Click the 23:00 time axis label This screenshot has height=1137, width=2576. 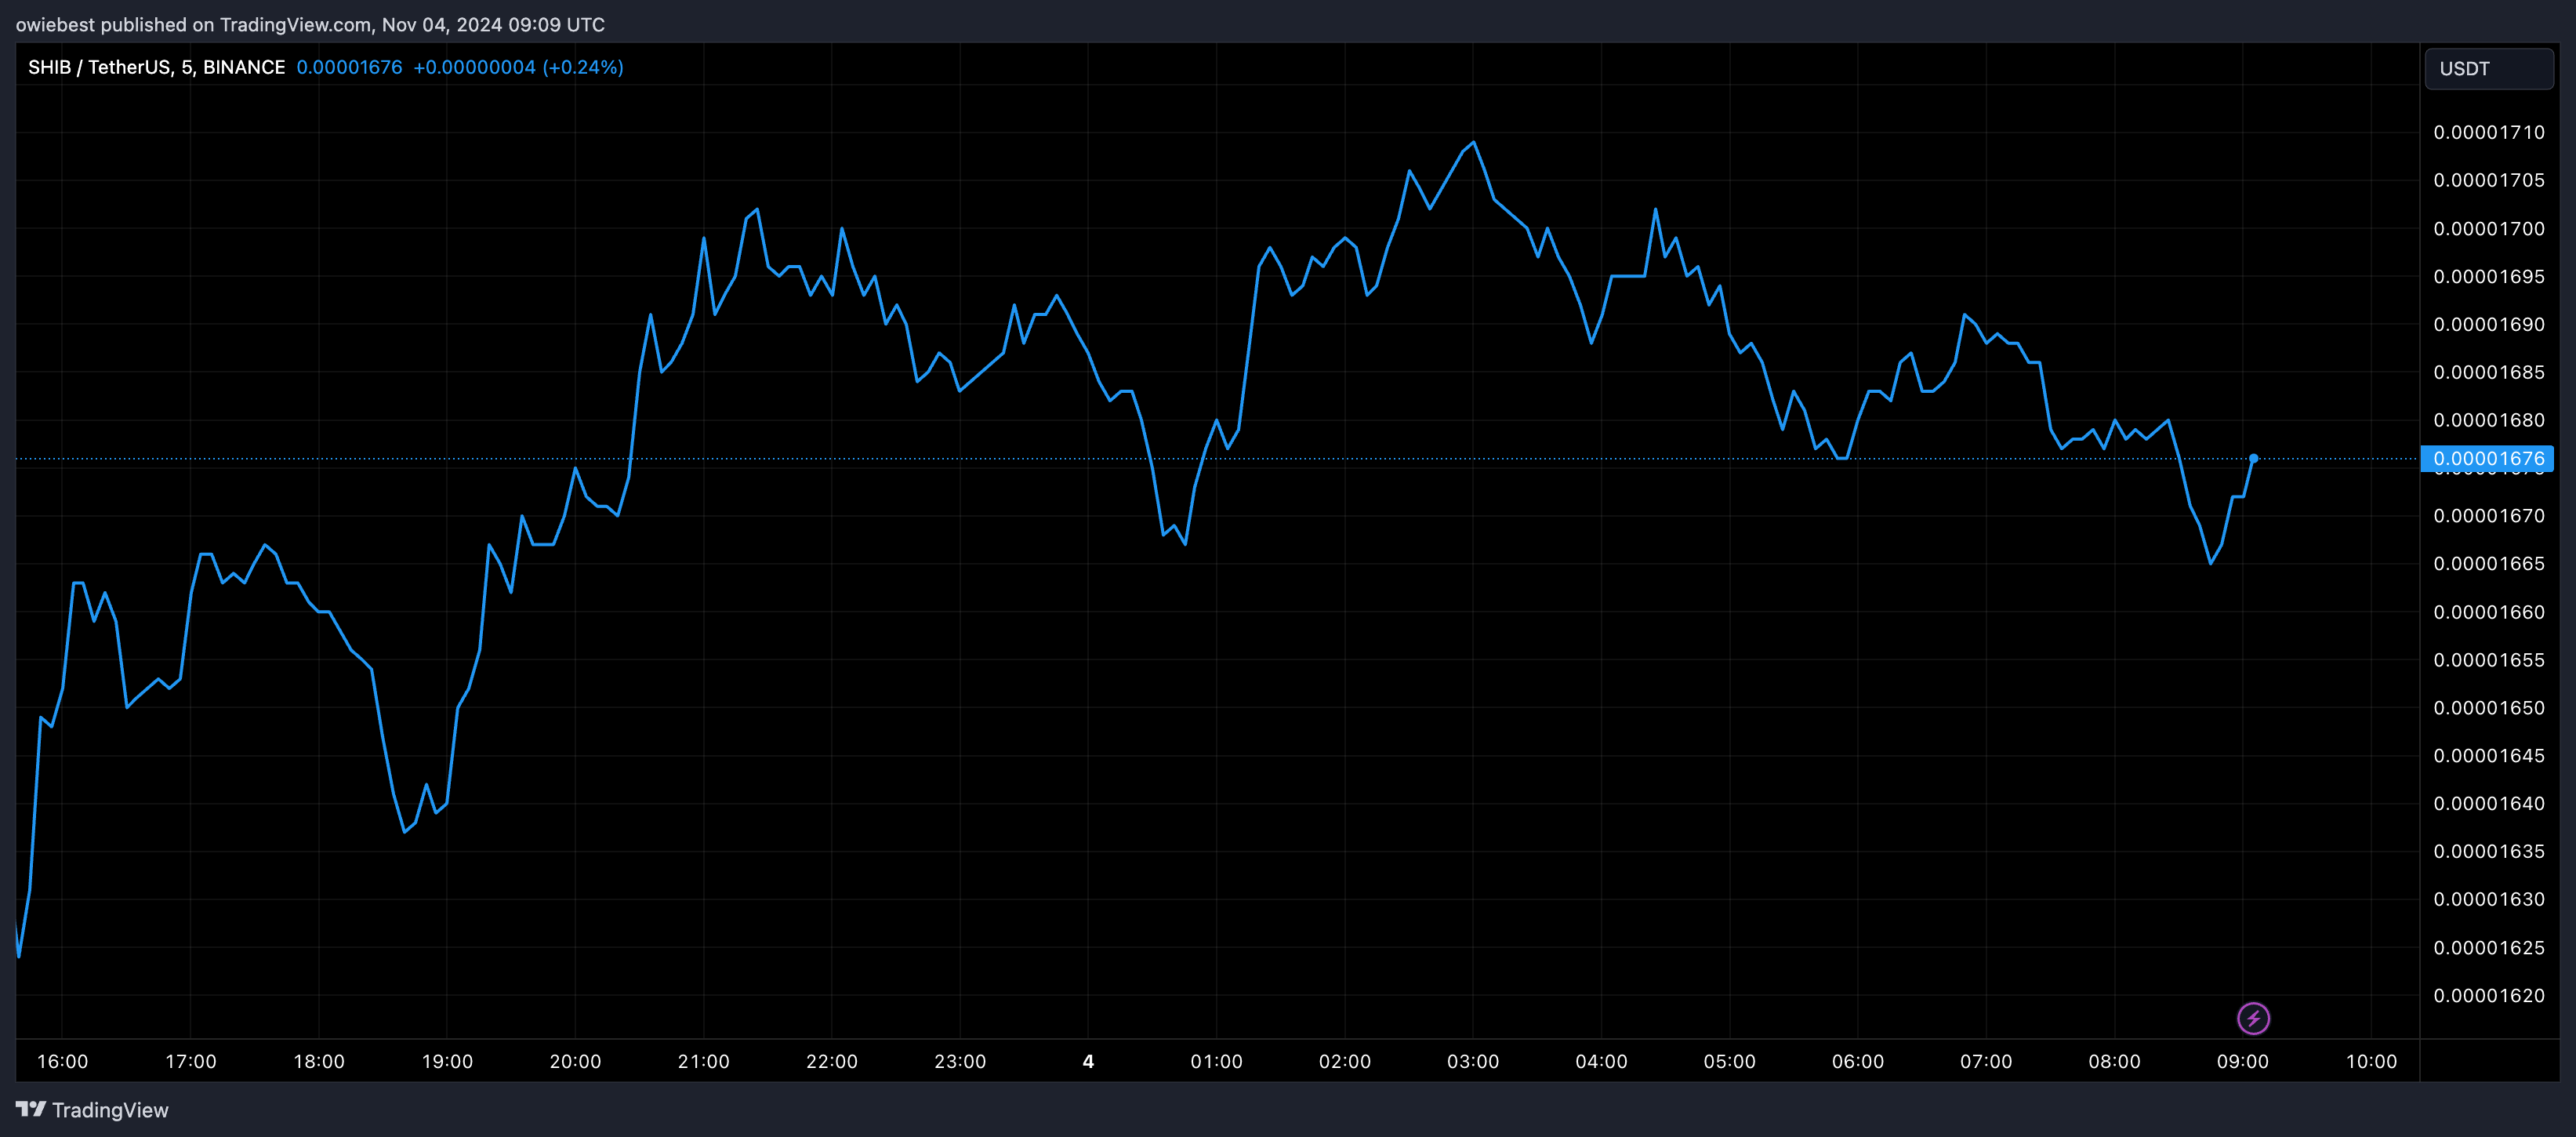coord(960,1061)
